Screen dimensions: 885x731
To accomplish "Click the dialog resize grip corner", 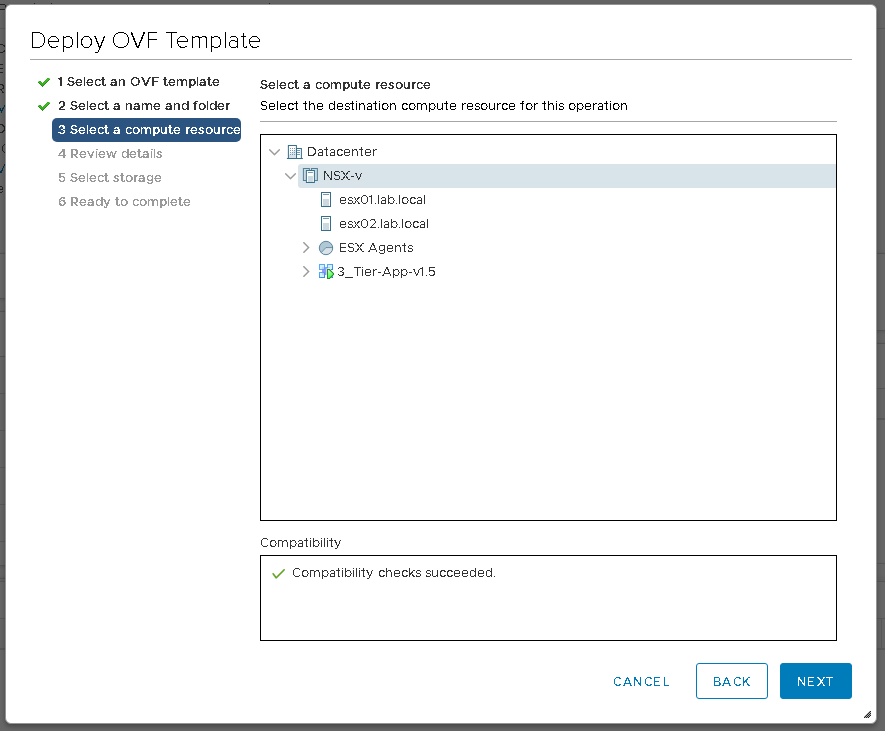I will click(866, 714).
